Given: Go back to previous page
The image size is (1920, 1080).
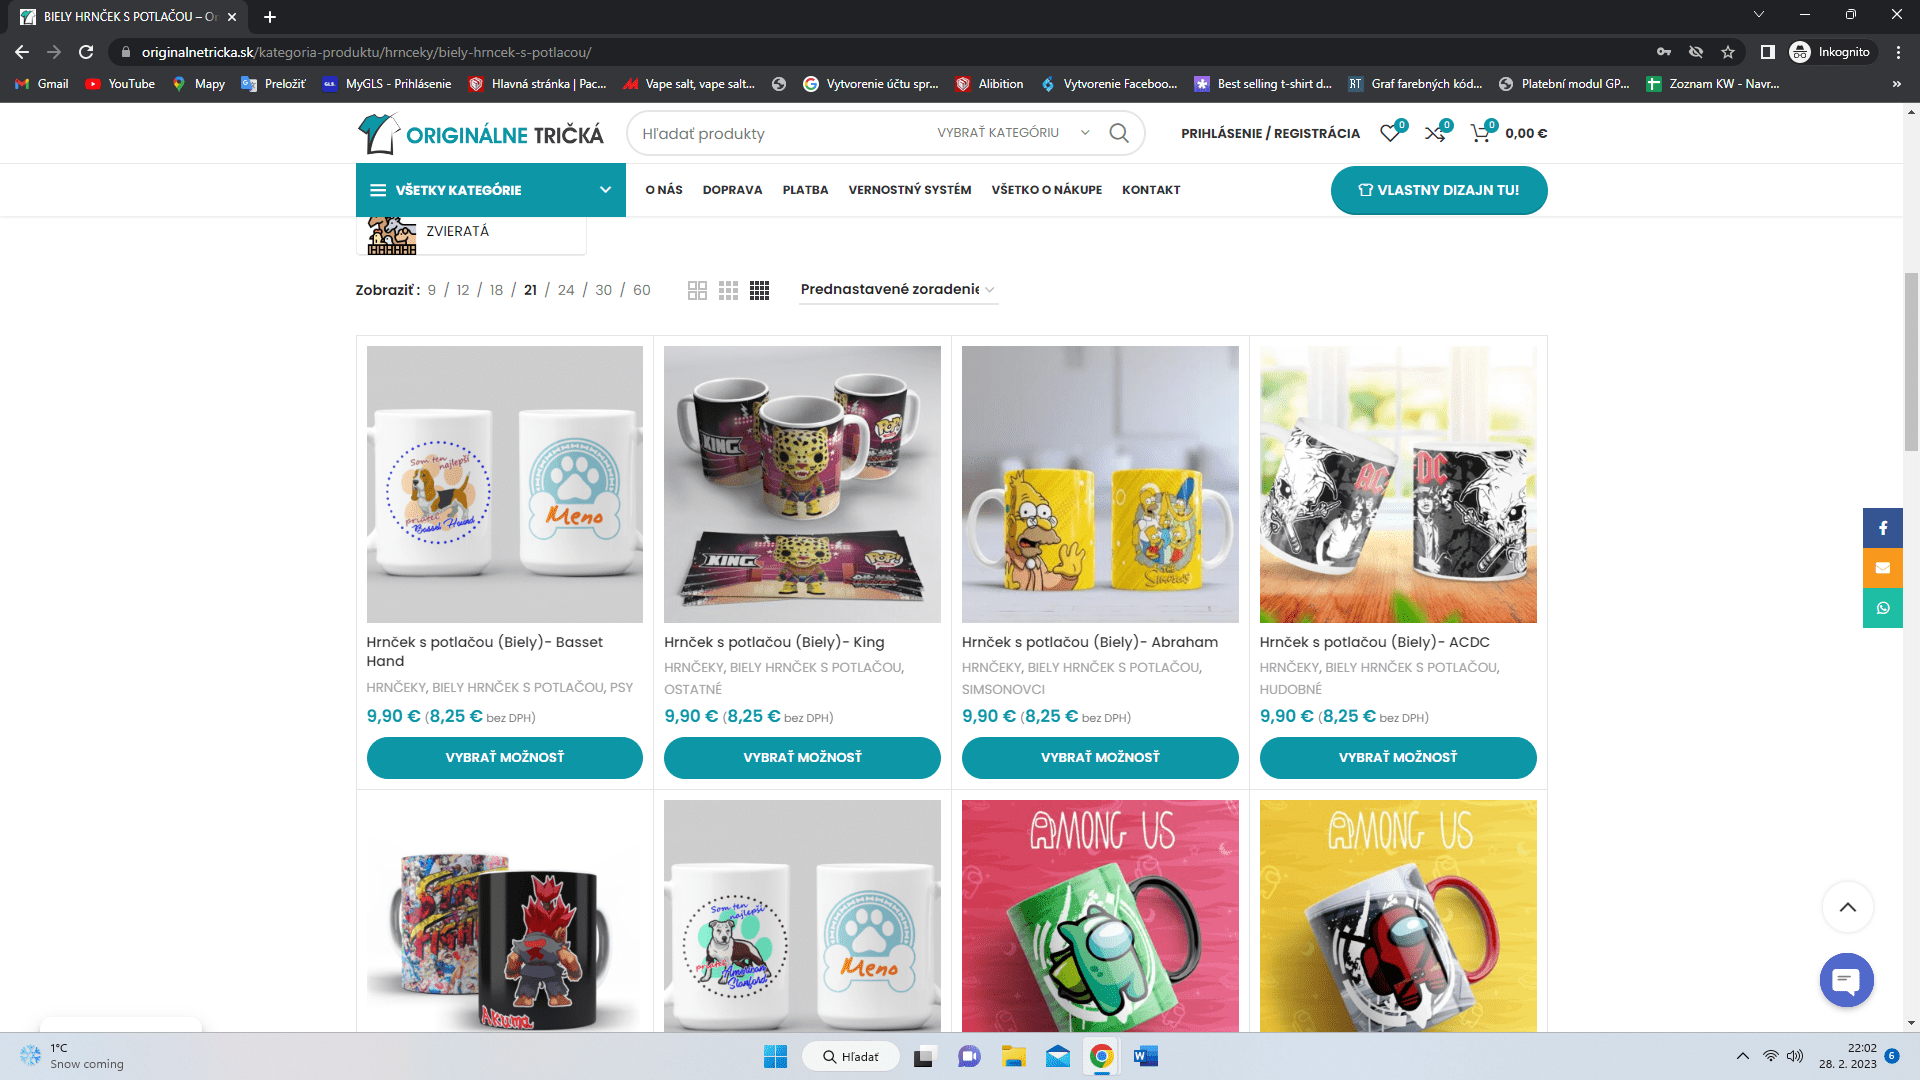Looking at the screenshot, I should pyautogui.click(x=22, y=52).
